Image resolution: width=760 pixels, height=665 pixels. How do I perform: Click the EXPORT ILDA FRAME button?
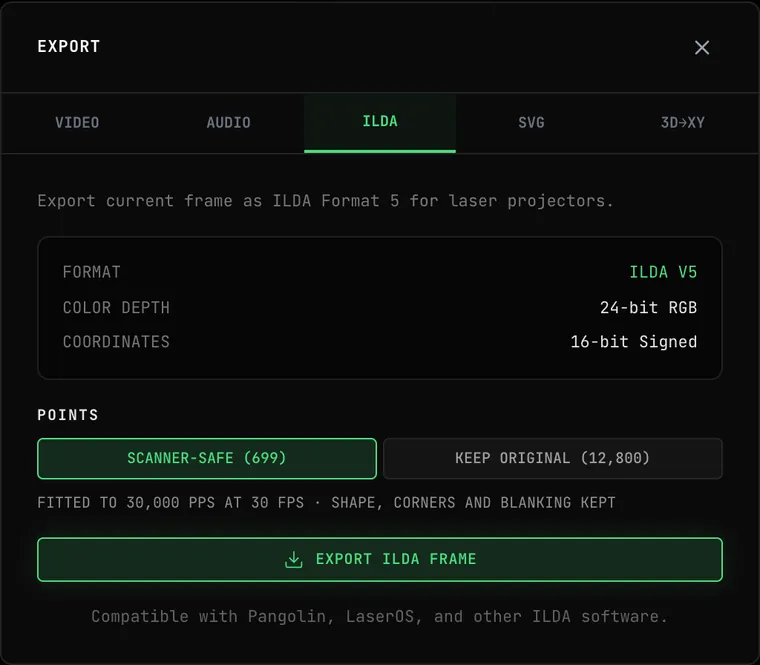[380, 559]
